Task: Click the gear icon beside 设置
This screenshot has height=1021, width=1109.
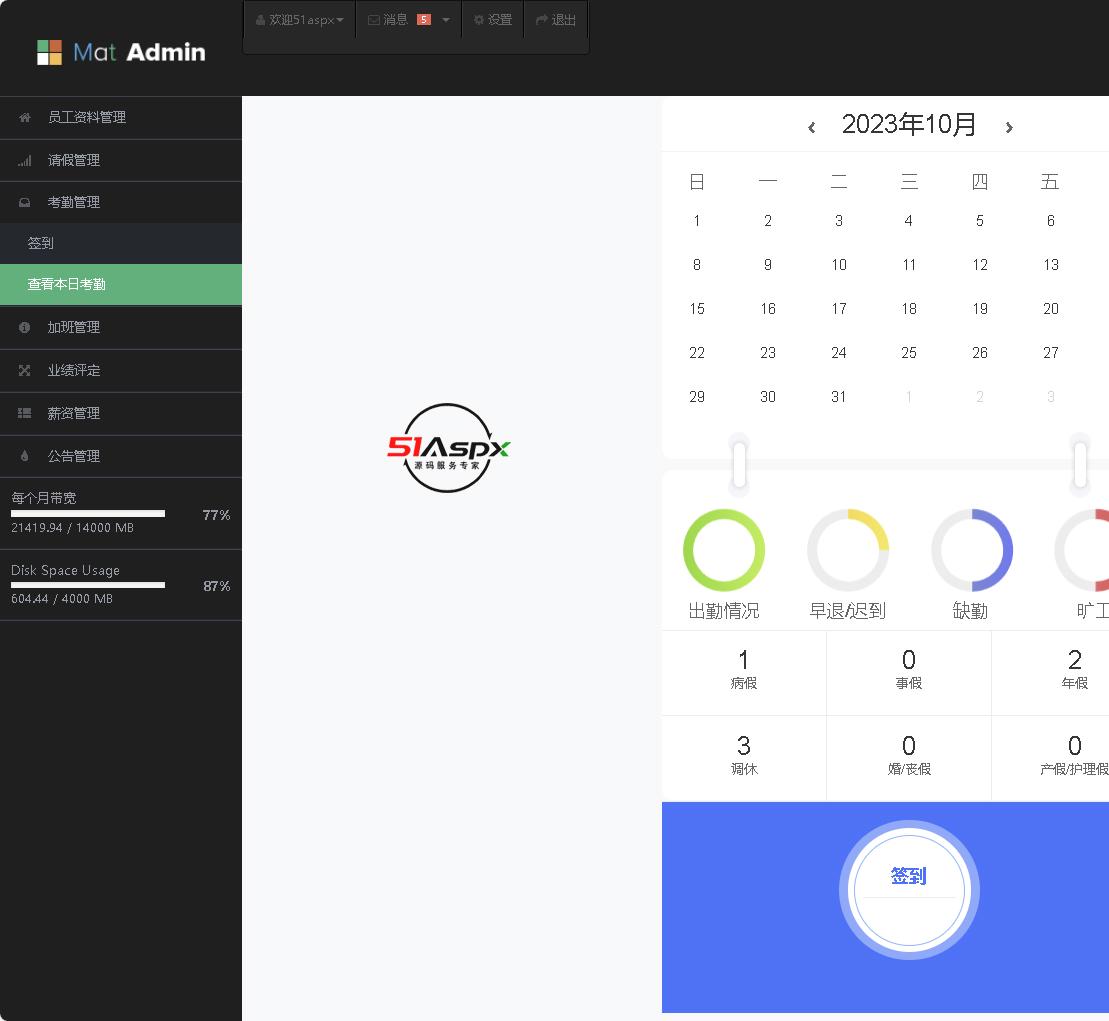Action: (x=479, y=20)
